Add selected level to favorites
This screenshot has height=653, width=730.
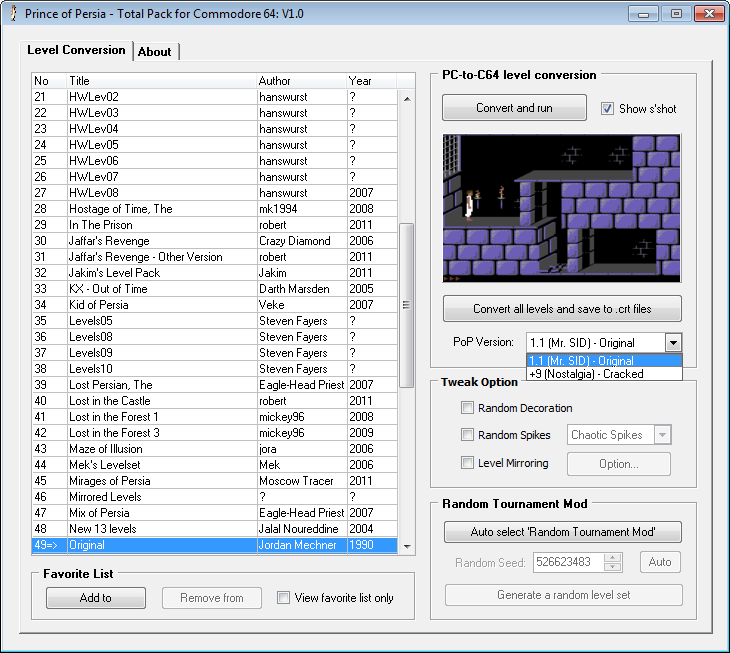pyautogui.click(x=95, y=598)
